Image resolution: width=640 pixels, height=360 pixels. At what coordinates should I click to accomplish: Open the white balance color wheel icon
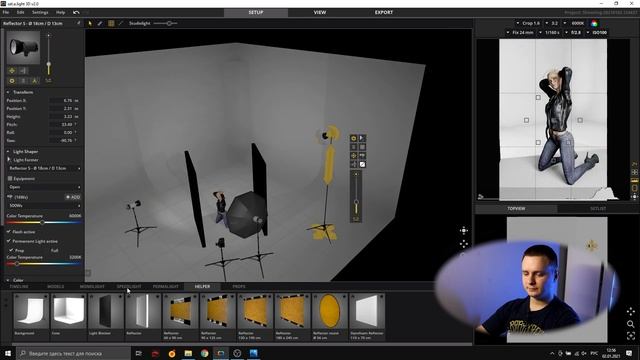point(594,23)
